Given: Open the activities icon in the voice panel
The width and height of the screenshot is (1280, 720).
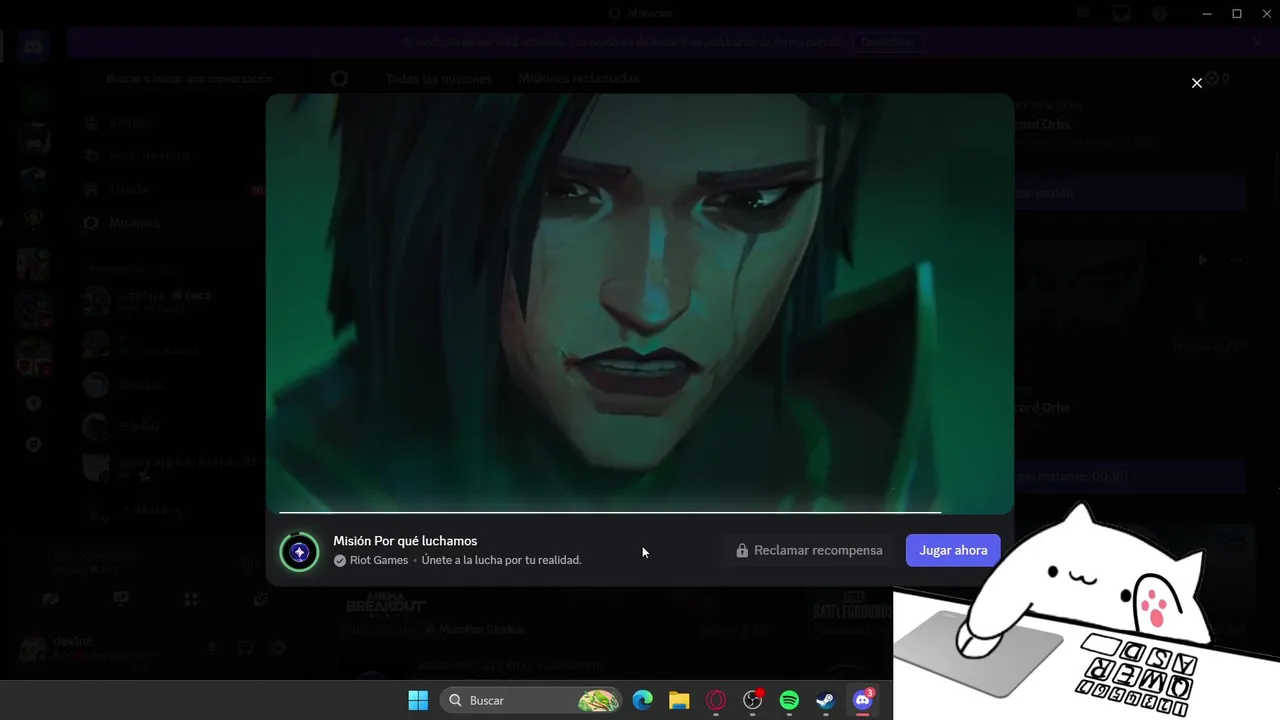Looking at the screenshot, I should (191, 599).
